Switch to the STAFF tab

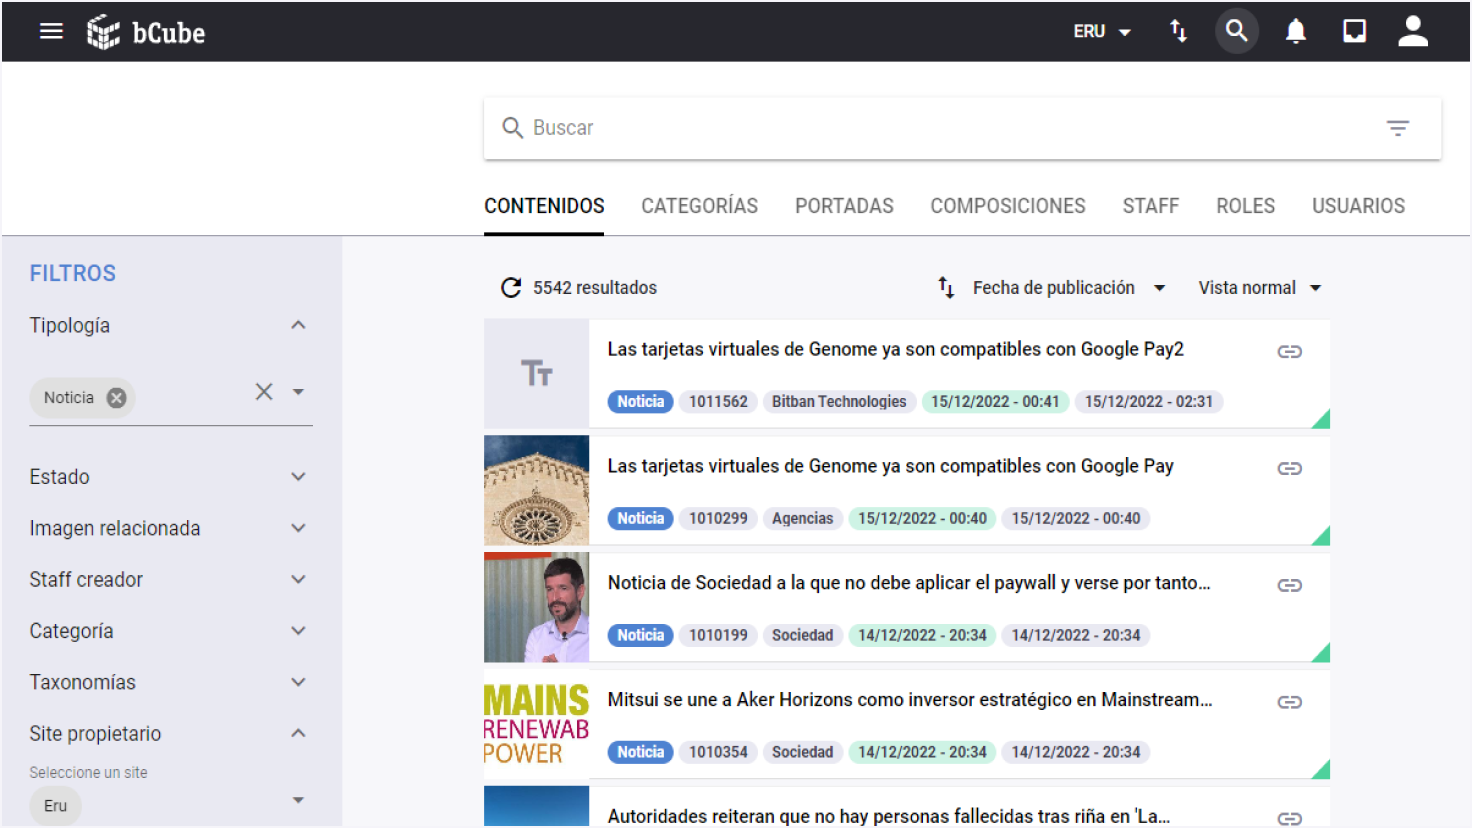tap(1151, 206)
